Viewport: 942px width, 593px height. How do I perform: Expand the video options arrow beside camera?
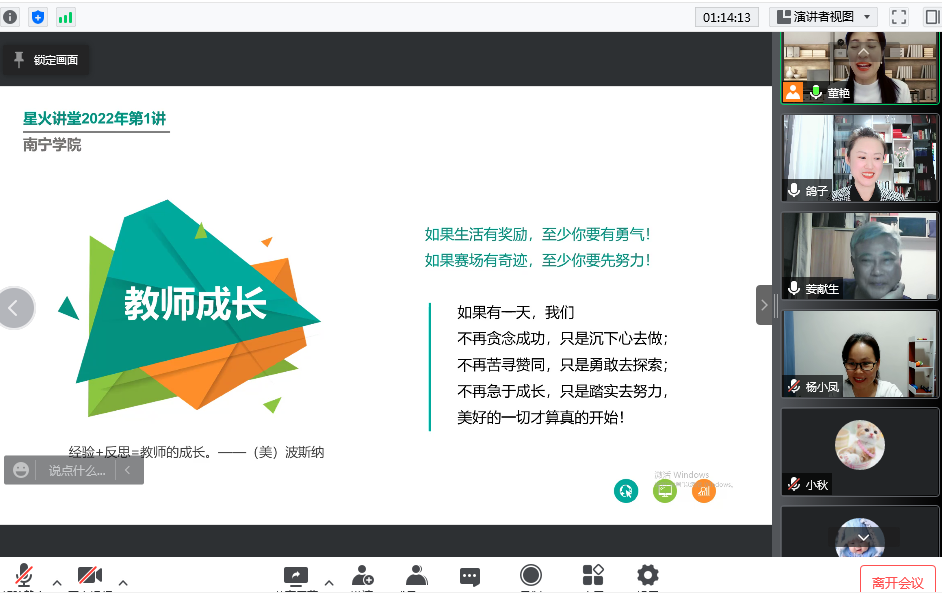123,582
